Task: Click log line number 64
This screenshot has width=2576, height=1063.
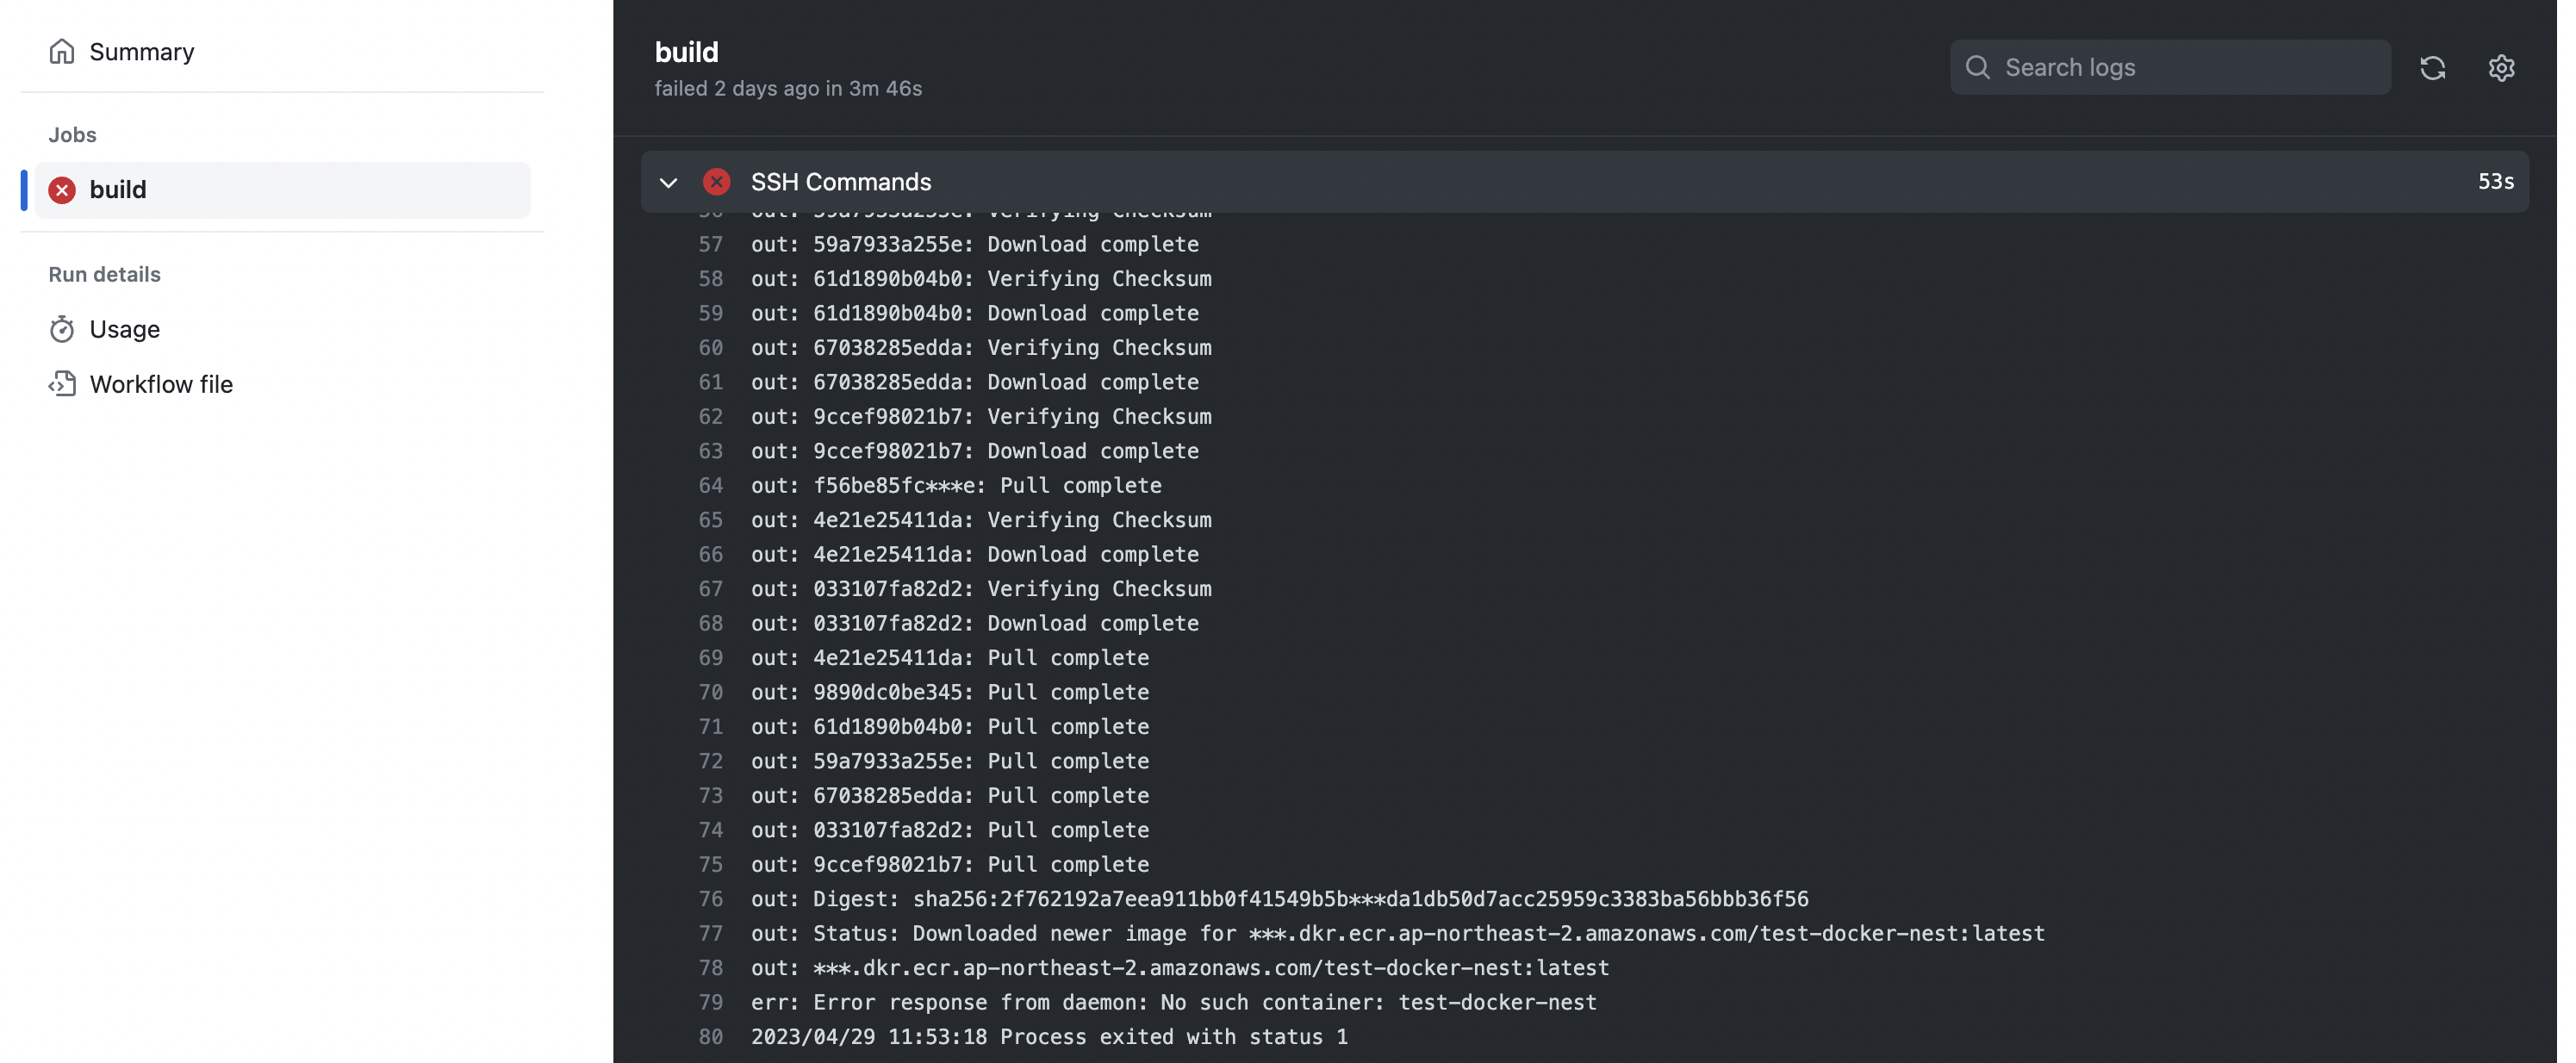Action: coord(710,485)
